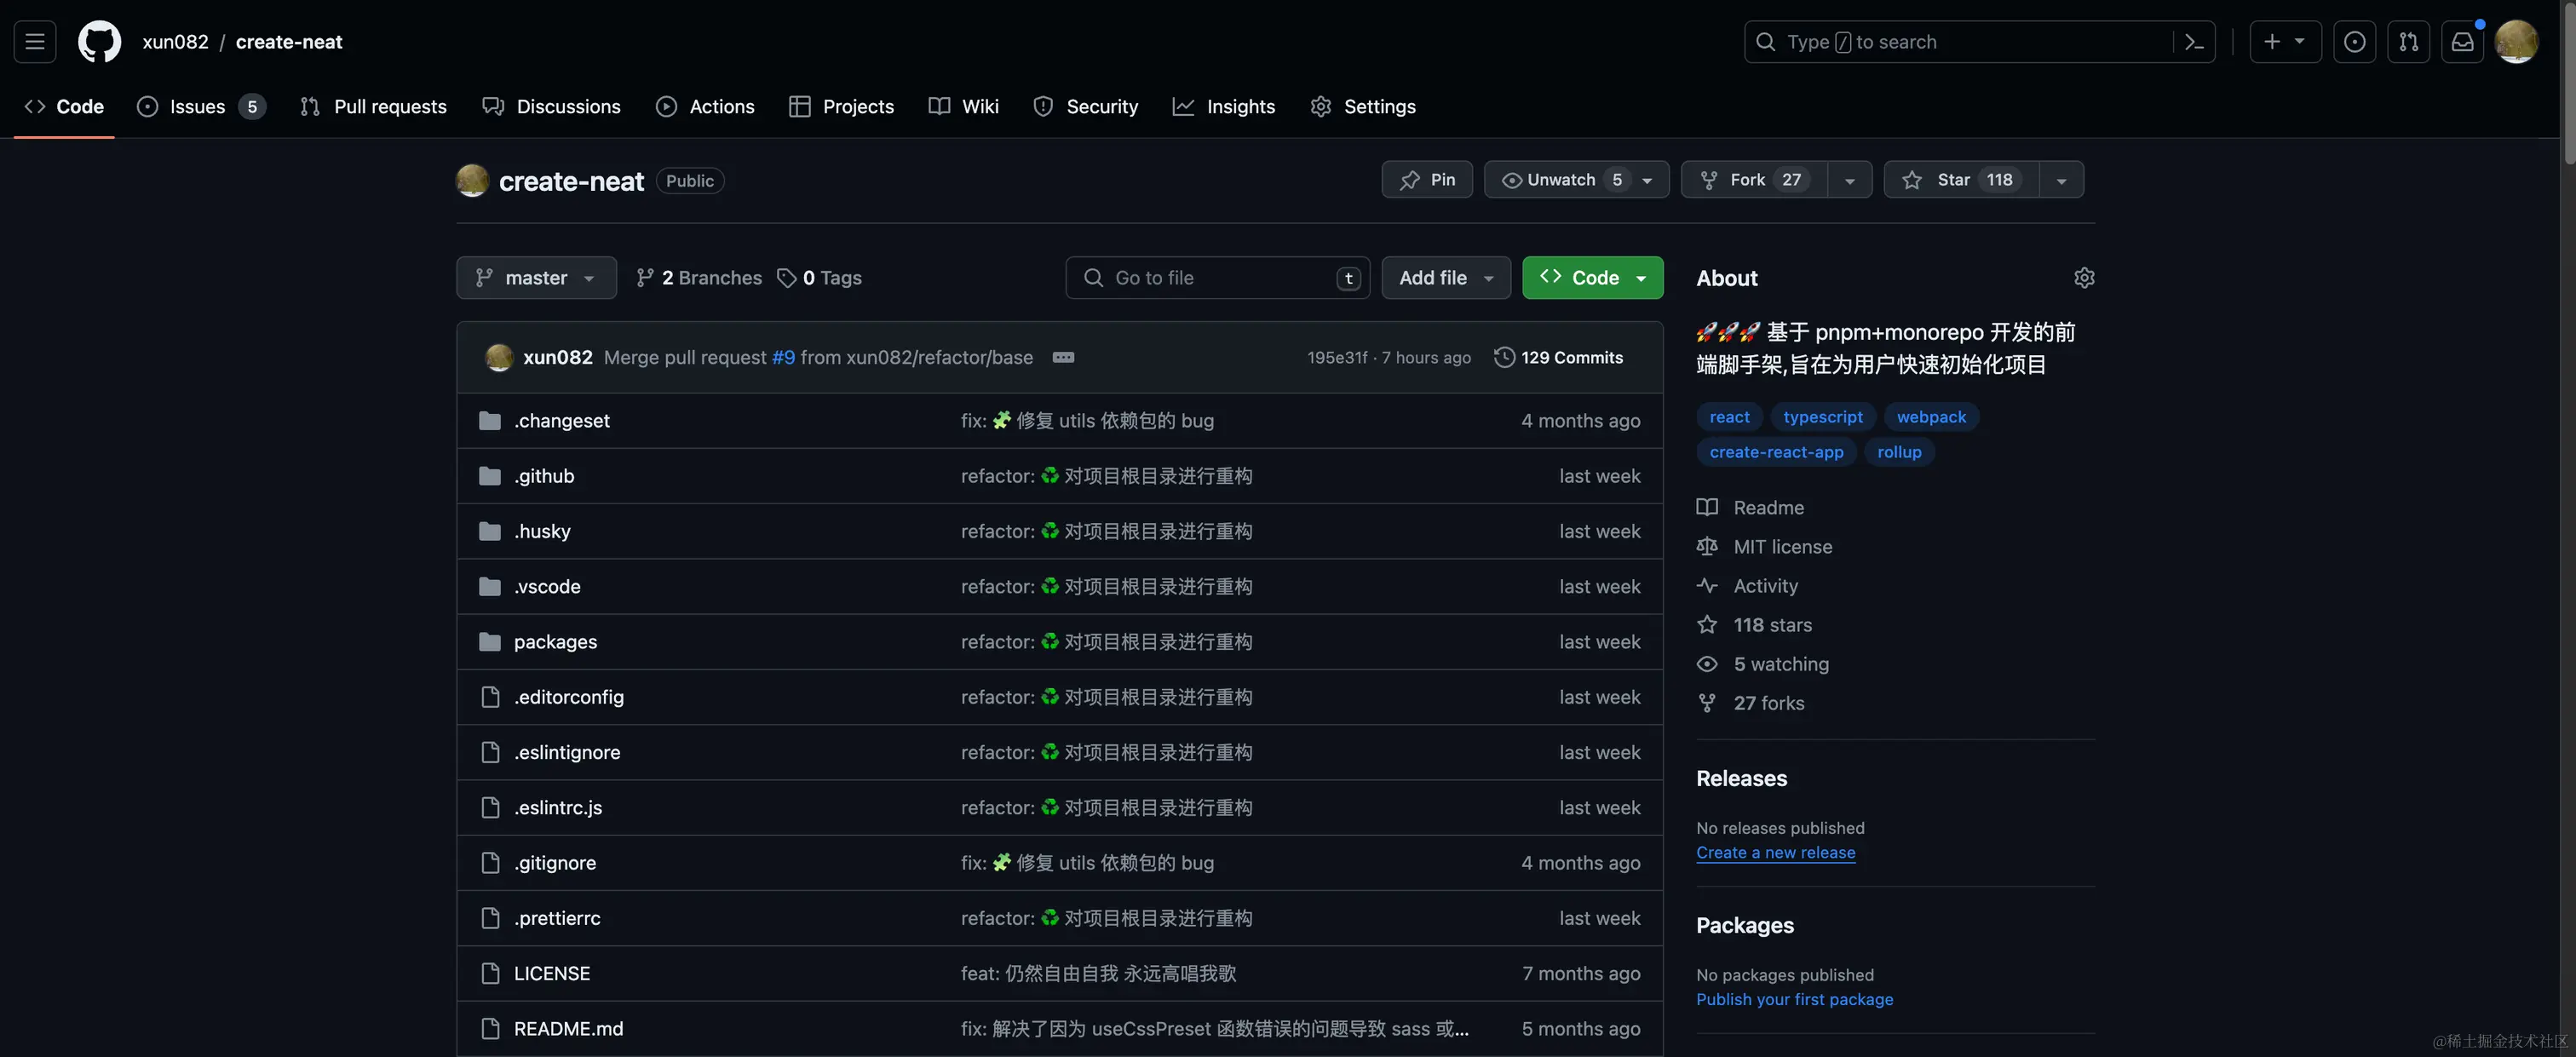Click the GitHub logo home icon
This screenshot has height=1057, width=2576.
pos(99,42)
